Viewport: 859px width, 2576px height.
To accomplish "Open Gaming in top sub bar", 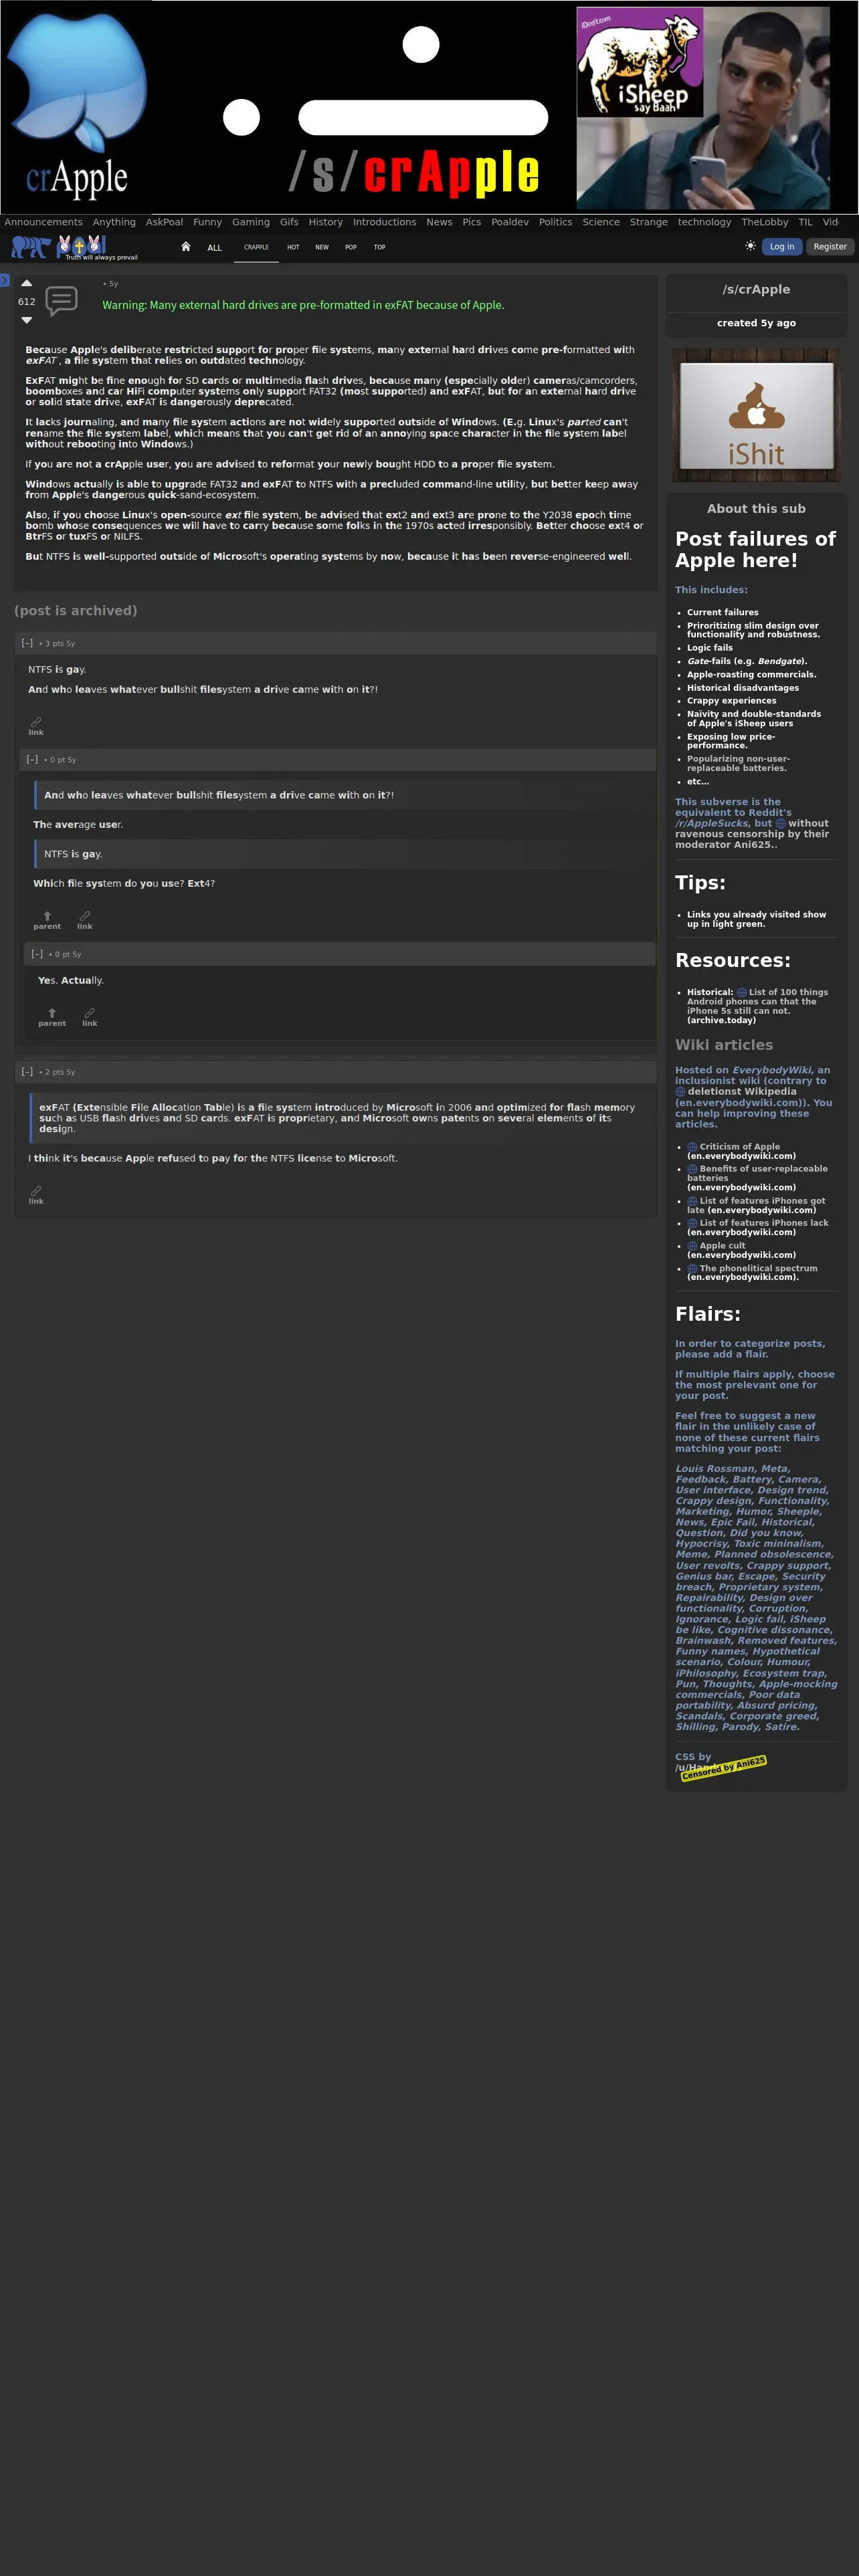I will [x=251, y=222].
